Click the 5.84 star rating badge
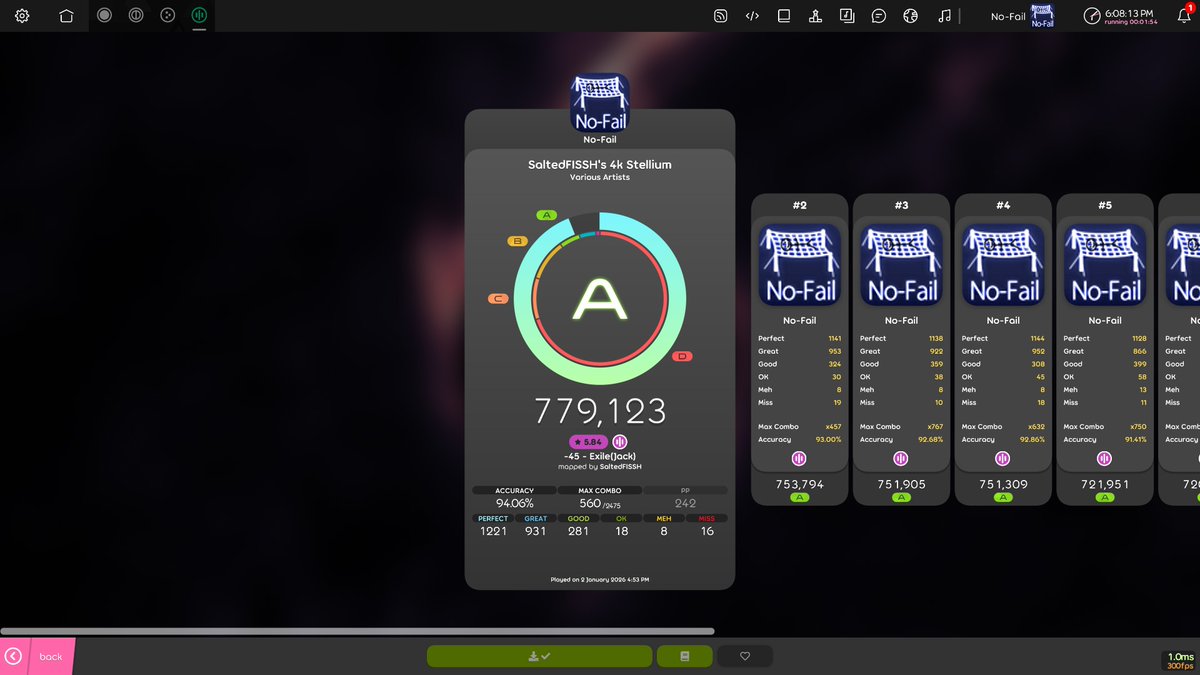 pyautogui.click(x=589, y=442)
